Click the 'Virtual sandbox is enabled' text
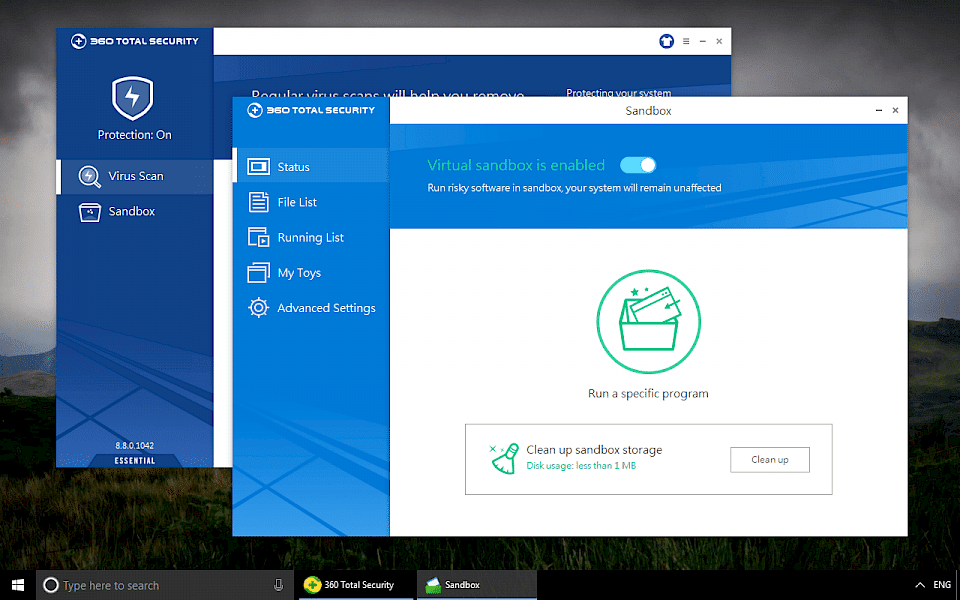This screenshot has height=600, width=960. coord(516,165)
